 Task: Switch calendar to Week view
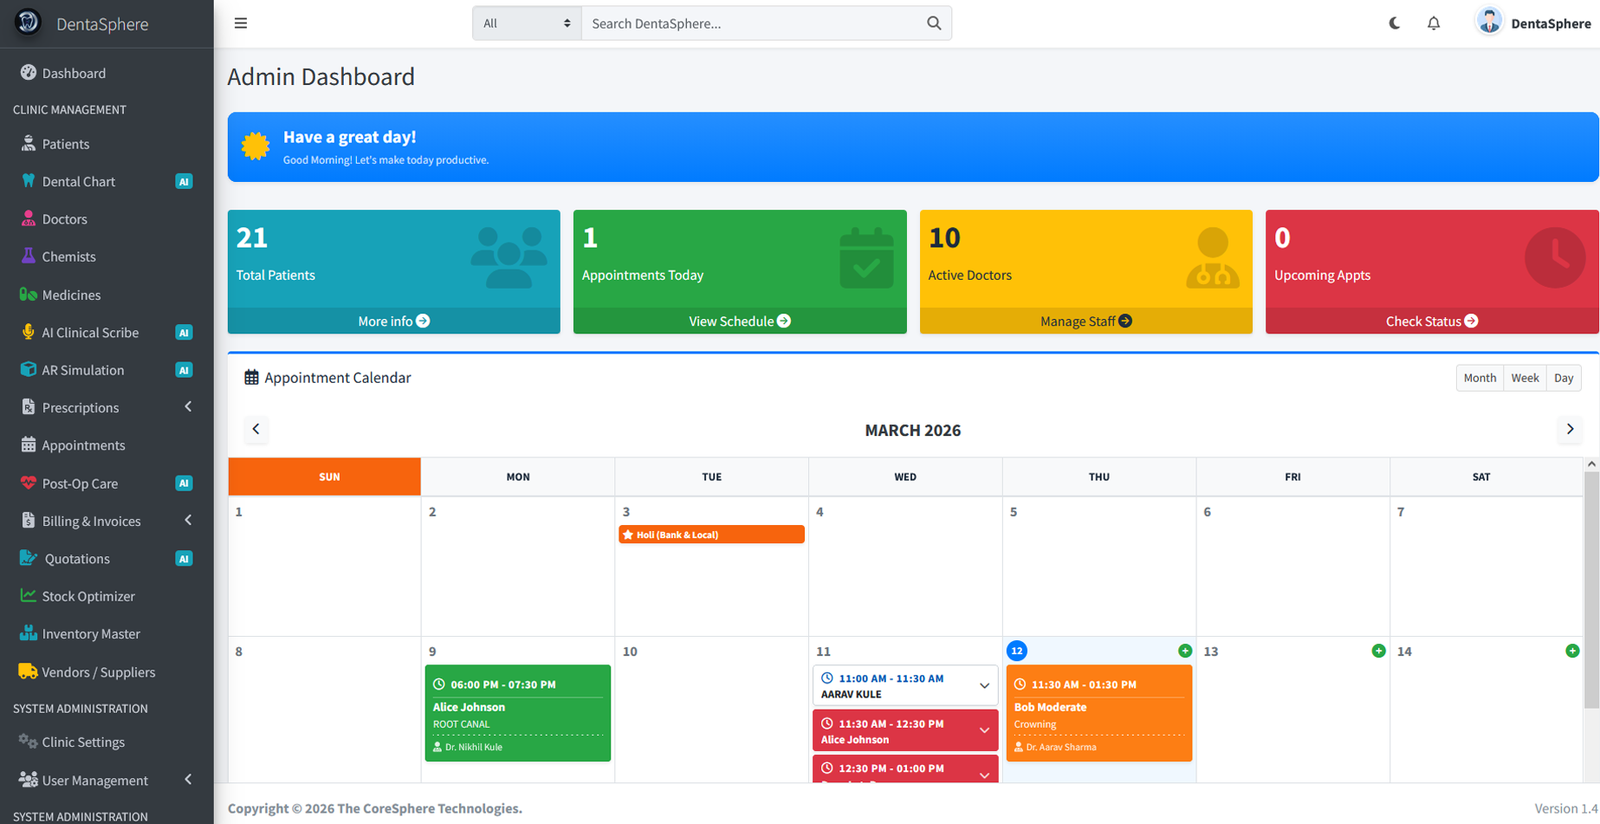point(1525,378)
